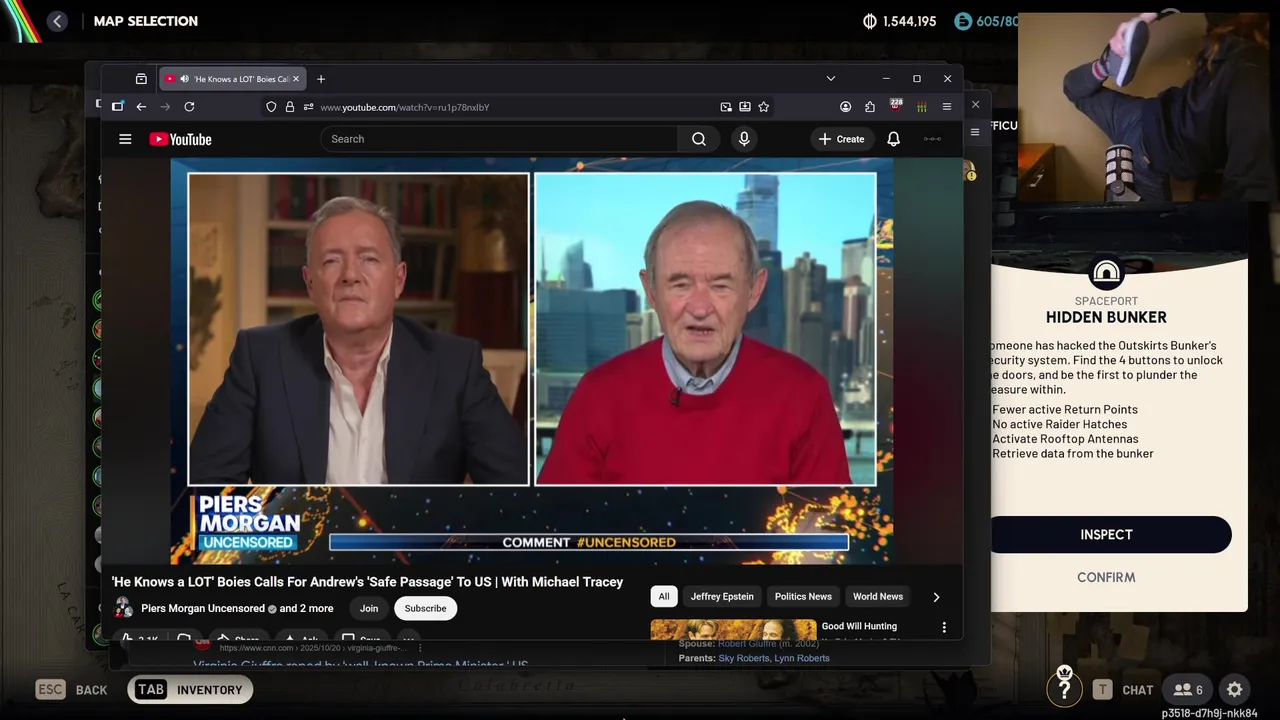Open a new browser tab
Viewport: 1280px width, 720px height.
pyautogui.click(x=321, y=79)
